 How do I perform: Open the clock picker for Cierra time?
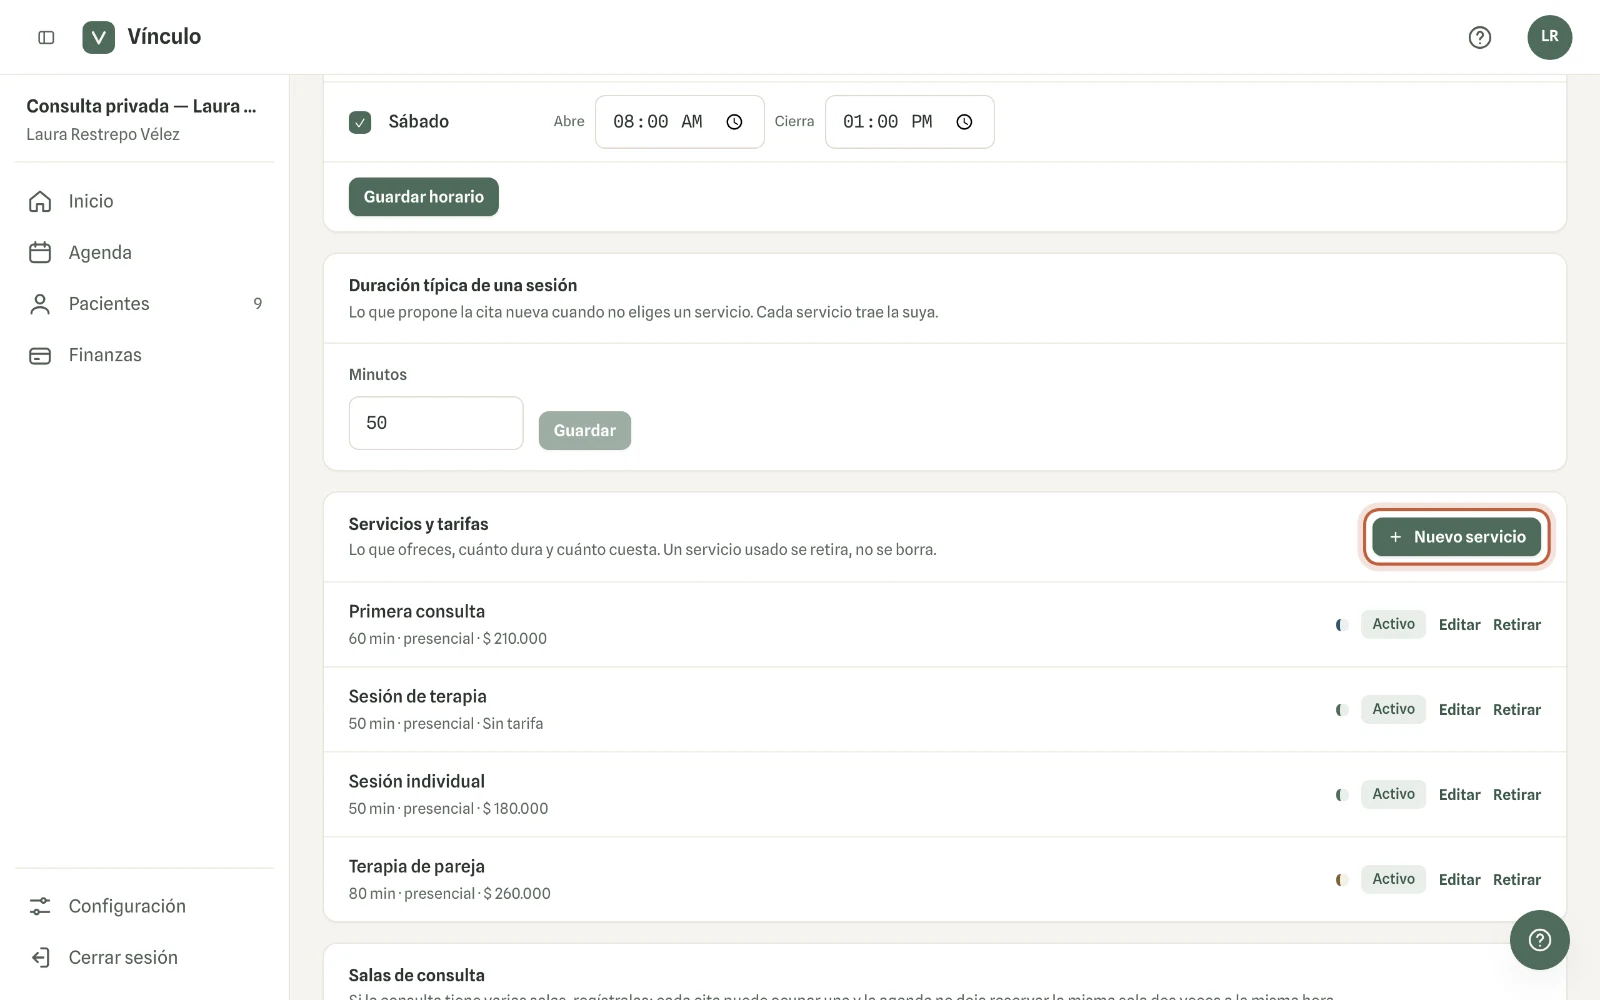964,122
